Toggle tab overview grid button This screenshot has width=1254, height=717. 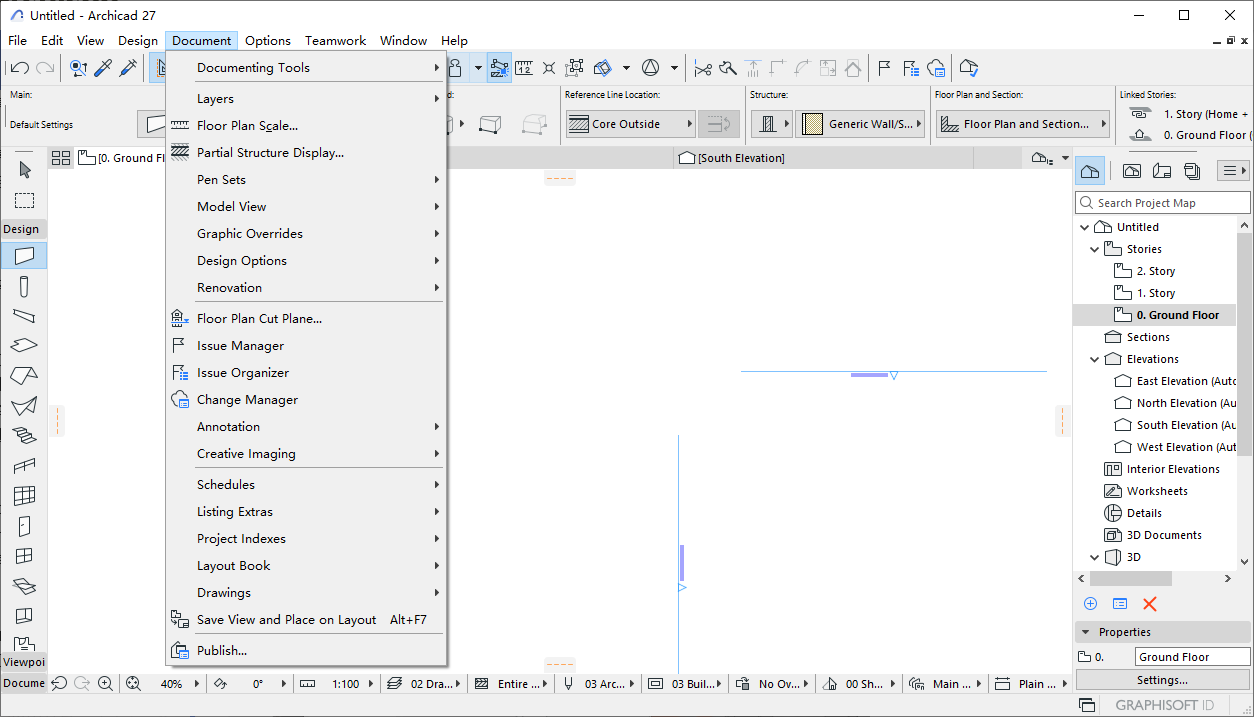[x=61, y=158]
